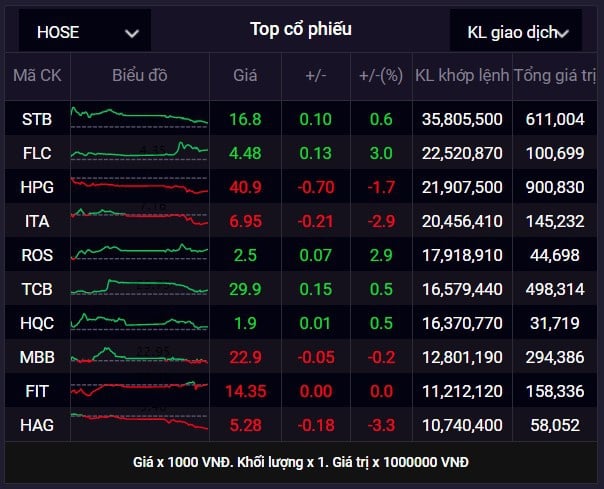Click FIT total value 158,336
This screenshot has width=604, height=489.
(x=555, y=391)
